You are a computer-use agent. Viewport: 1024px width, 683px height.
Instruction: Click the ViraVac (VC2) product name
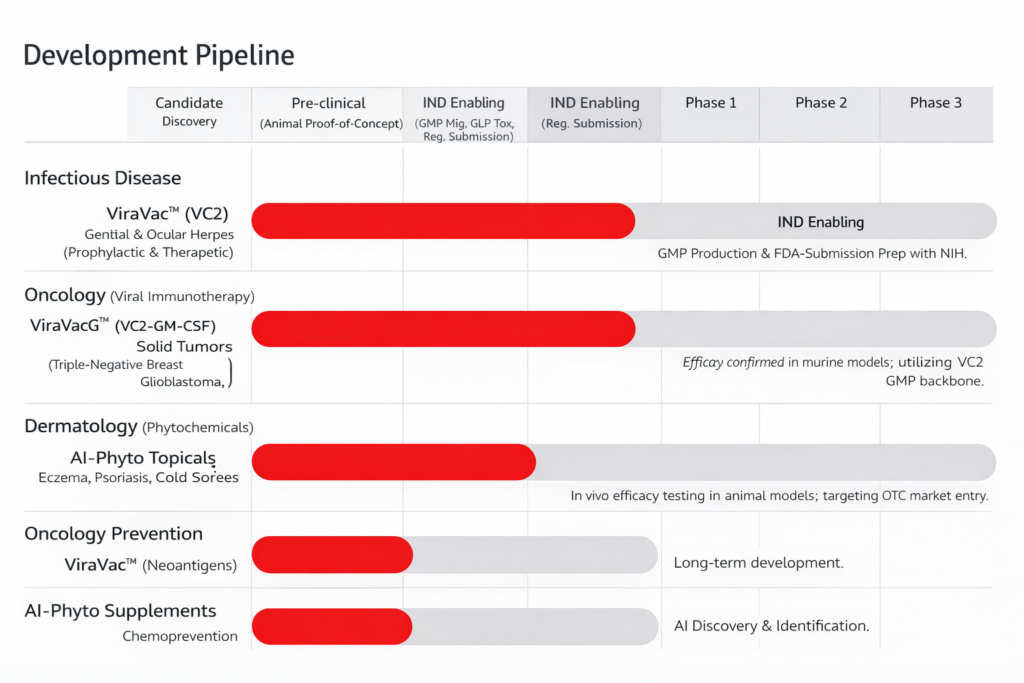click(169, 213)
